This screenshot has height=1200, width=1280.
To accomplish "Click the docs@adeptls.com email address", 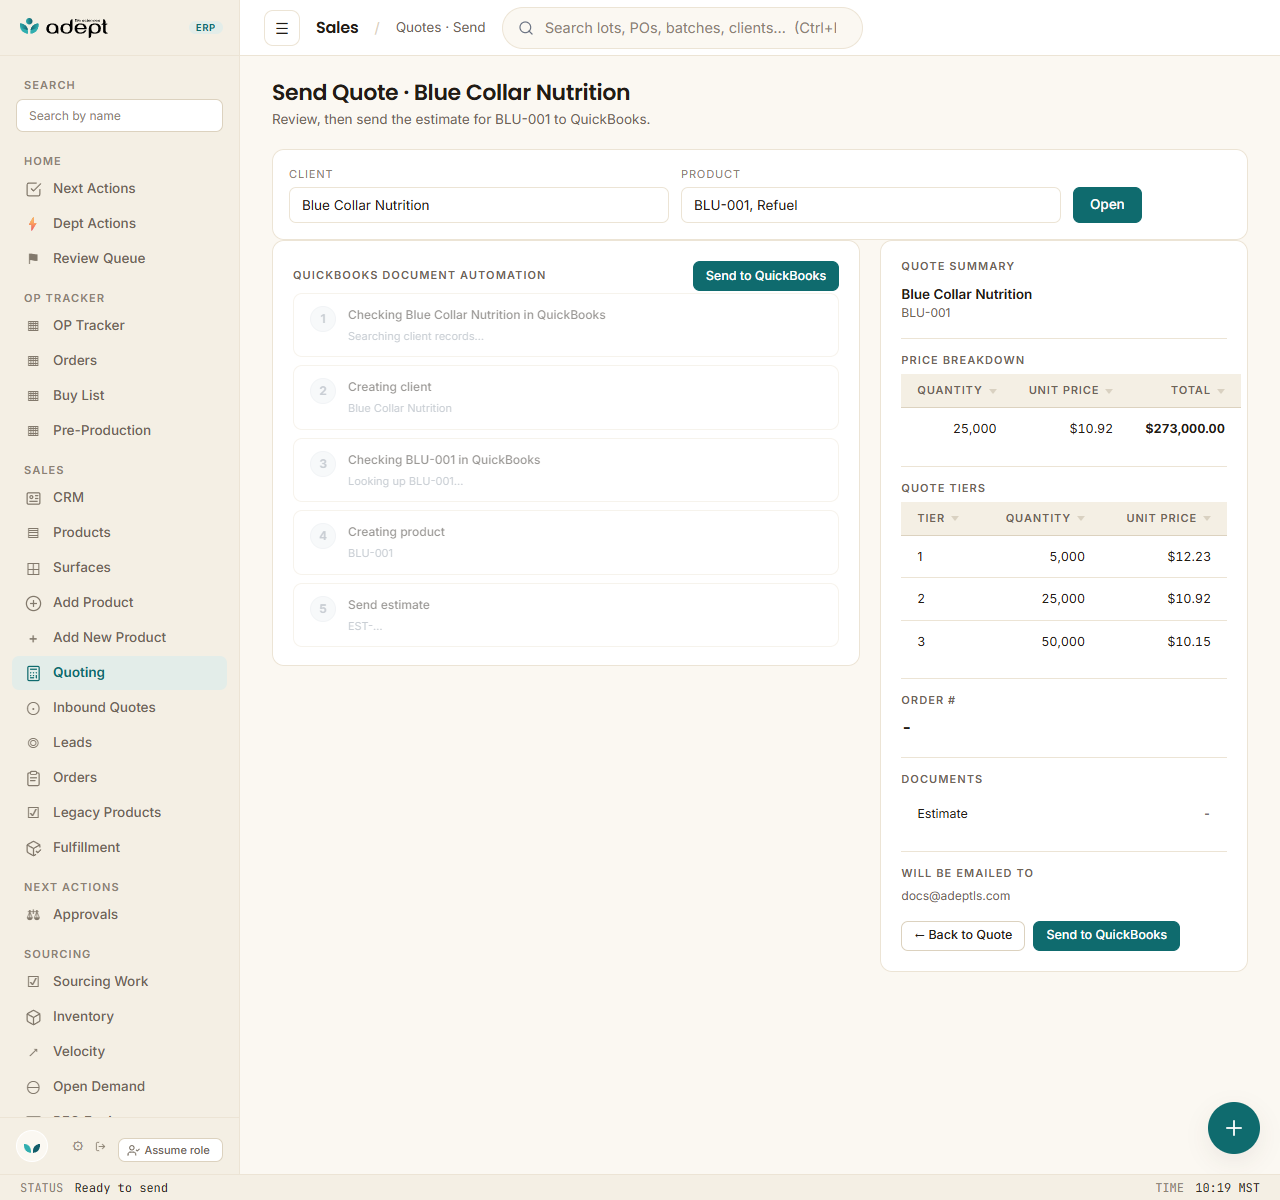I will [x=956, y=896].
